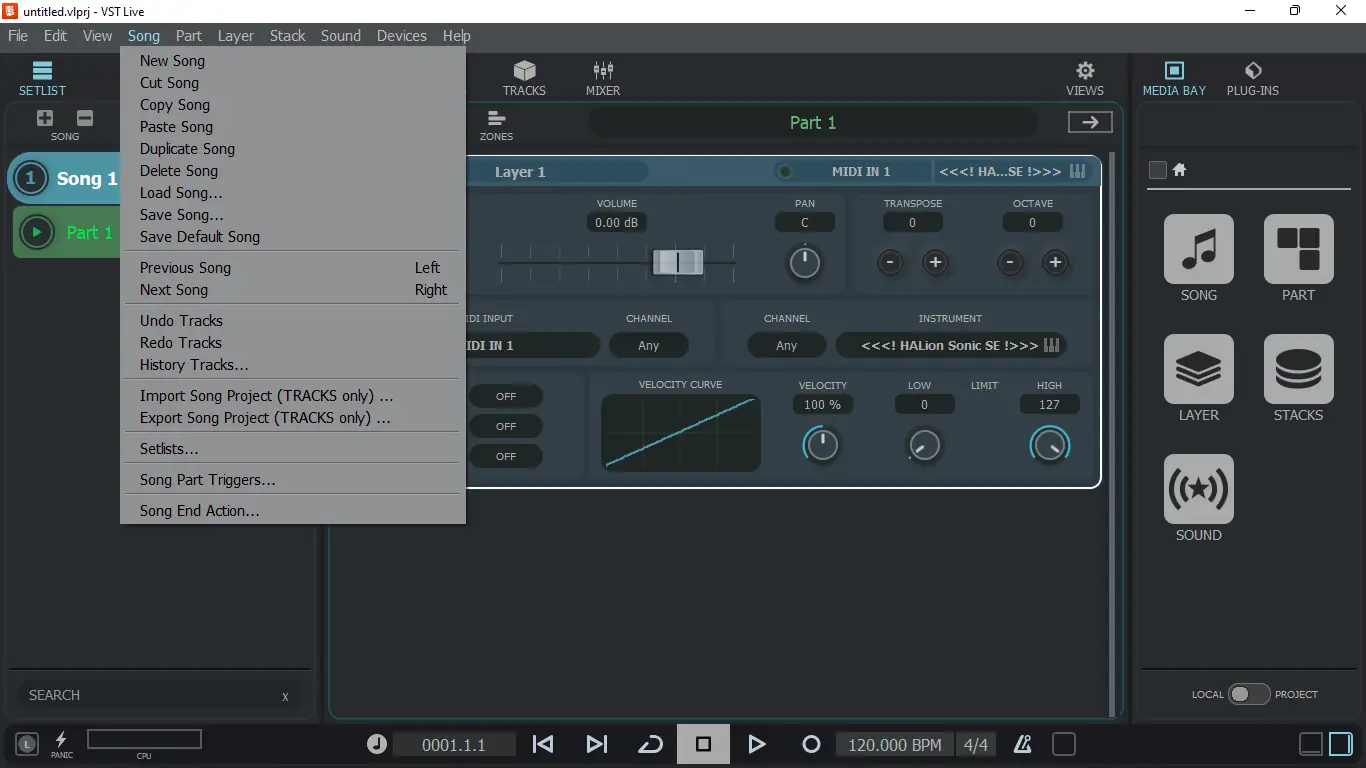Toggle the metronome click icon
Screen dimensions: 1366x768
pyautogui.click(x=1022, y=744)
